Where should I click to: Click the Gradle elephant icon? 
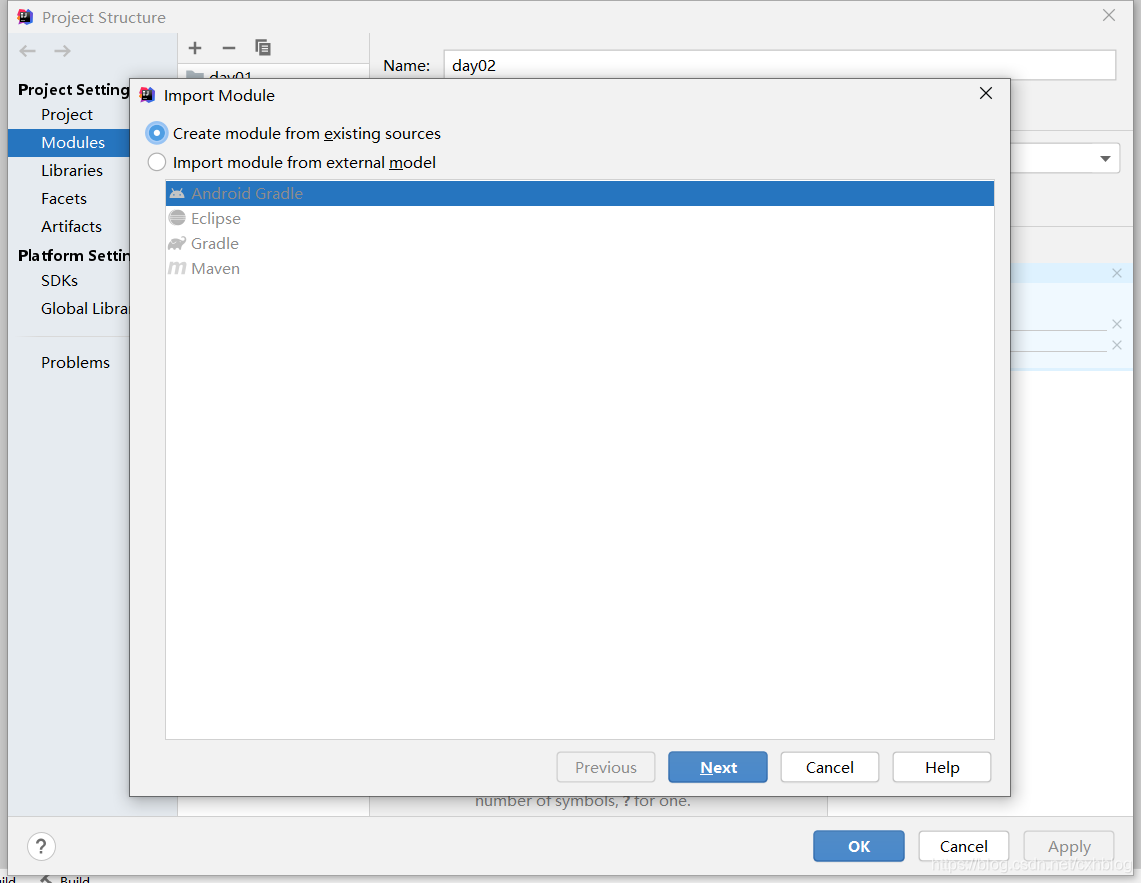click(x=177, y=243)
